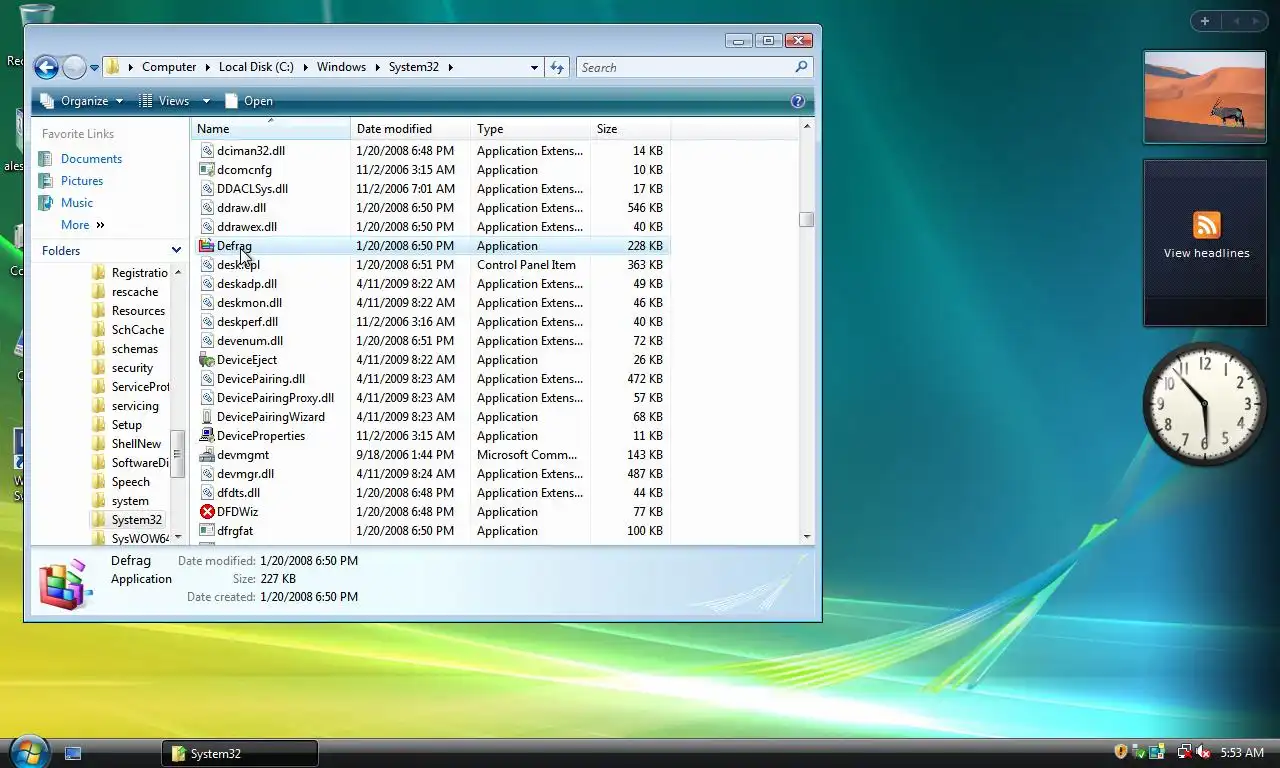Screen dimensions: 1280x768
Task: Sort files by the Type column
Action: click(530, 129)
